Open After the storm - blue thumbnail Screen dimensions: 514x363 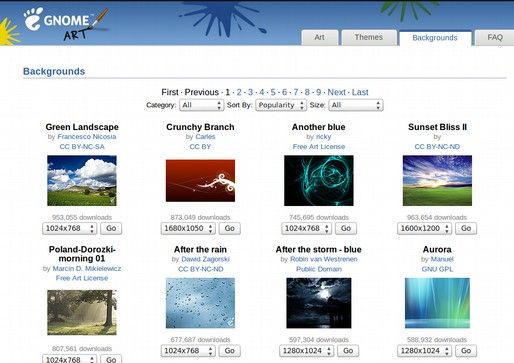pyautogui.click(x=319, y=303)
